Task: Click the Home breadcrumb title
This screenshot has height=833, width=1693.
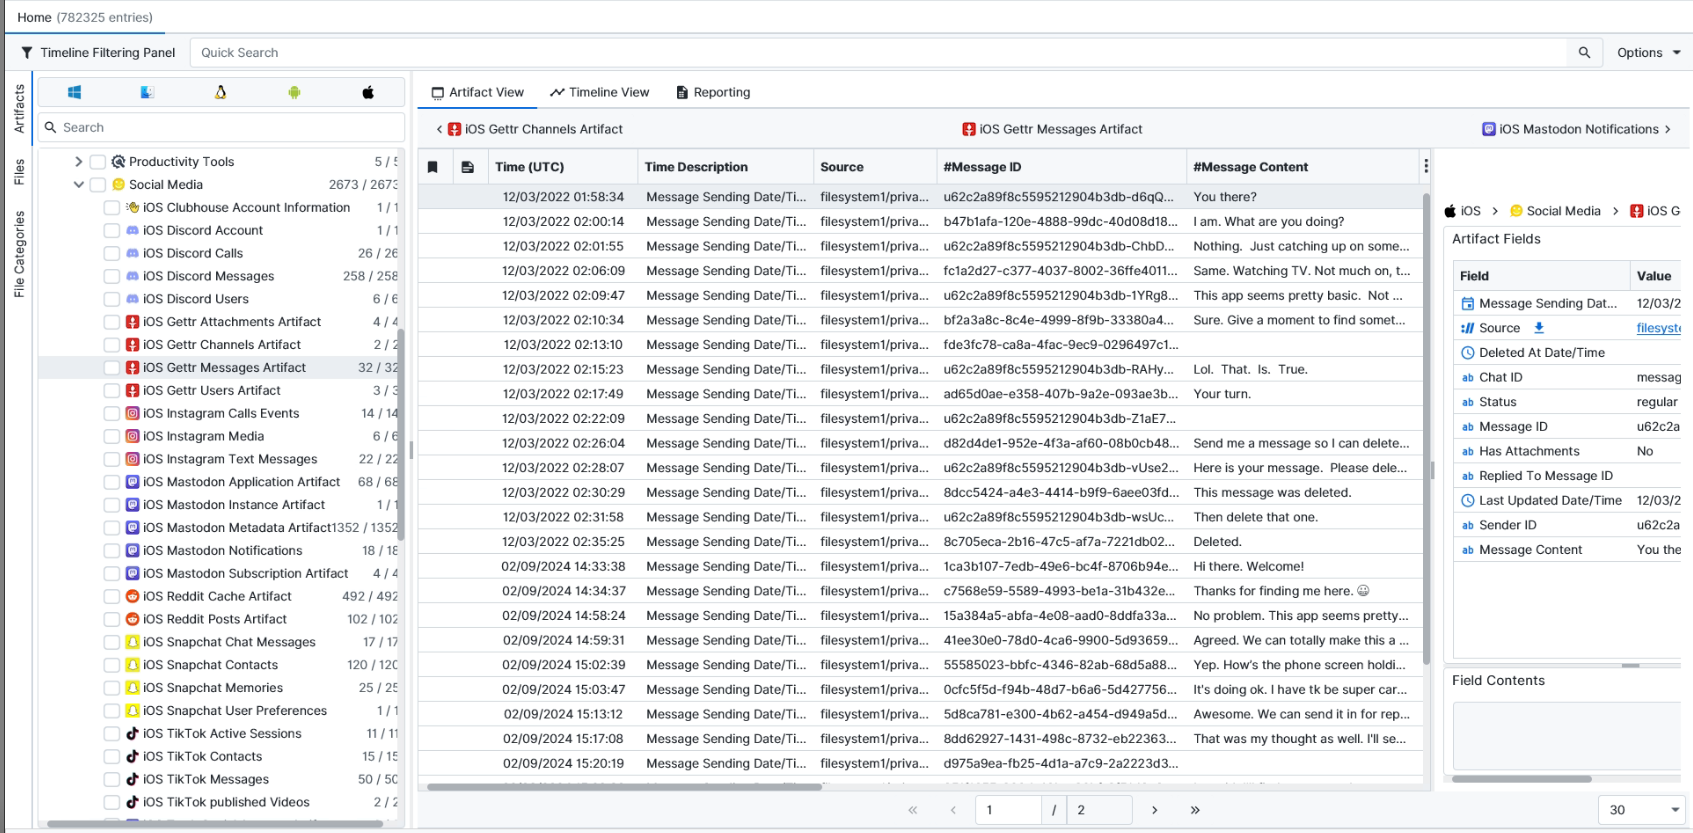Action: click(34, 17)
